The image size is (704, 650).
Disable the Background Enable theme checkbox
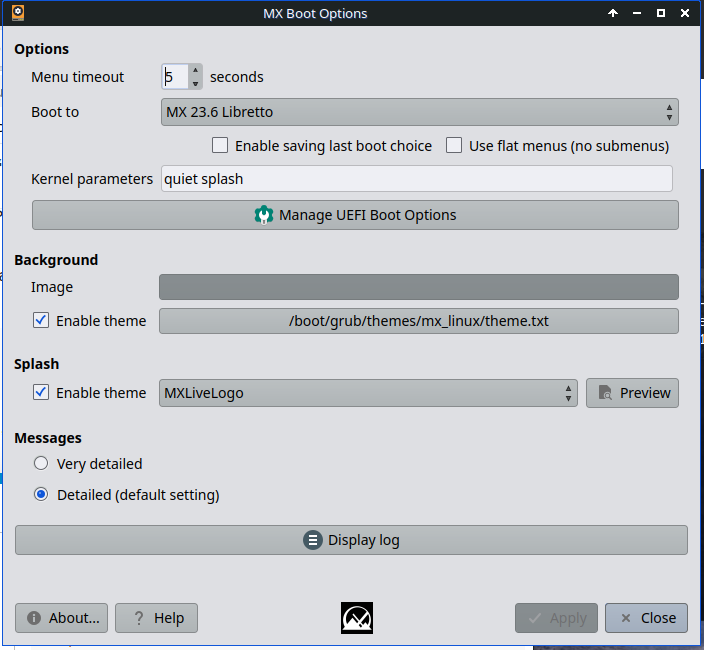41,321
